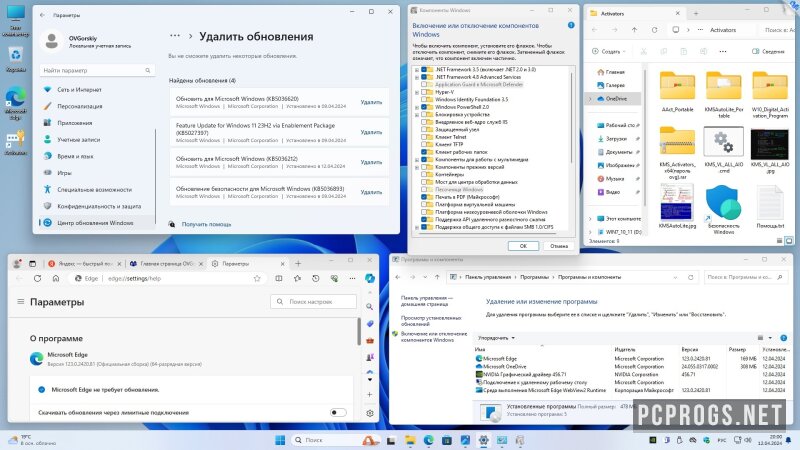Open the hamburger menu in Edge Параметры page

(x=21, y=302)
